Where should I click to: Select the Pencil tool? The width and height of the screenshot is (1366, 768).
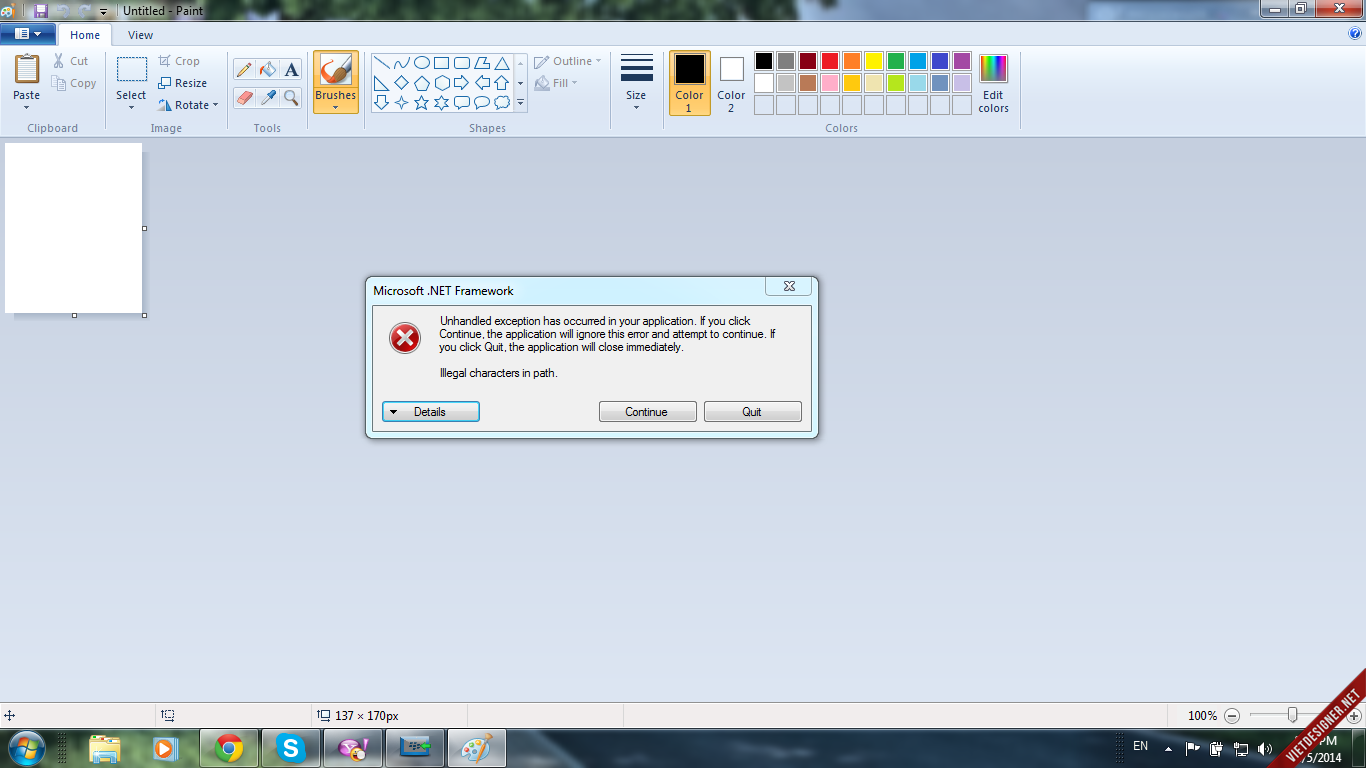244,69
